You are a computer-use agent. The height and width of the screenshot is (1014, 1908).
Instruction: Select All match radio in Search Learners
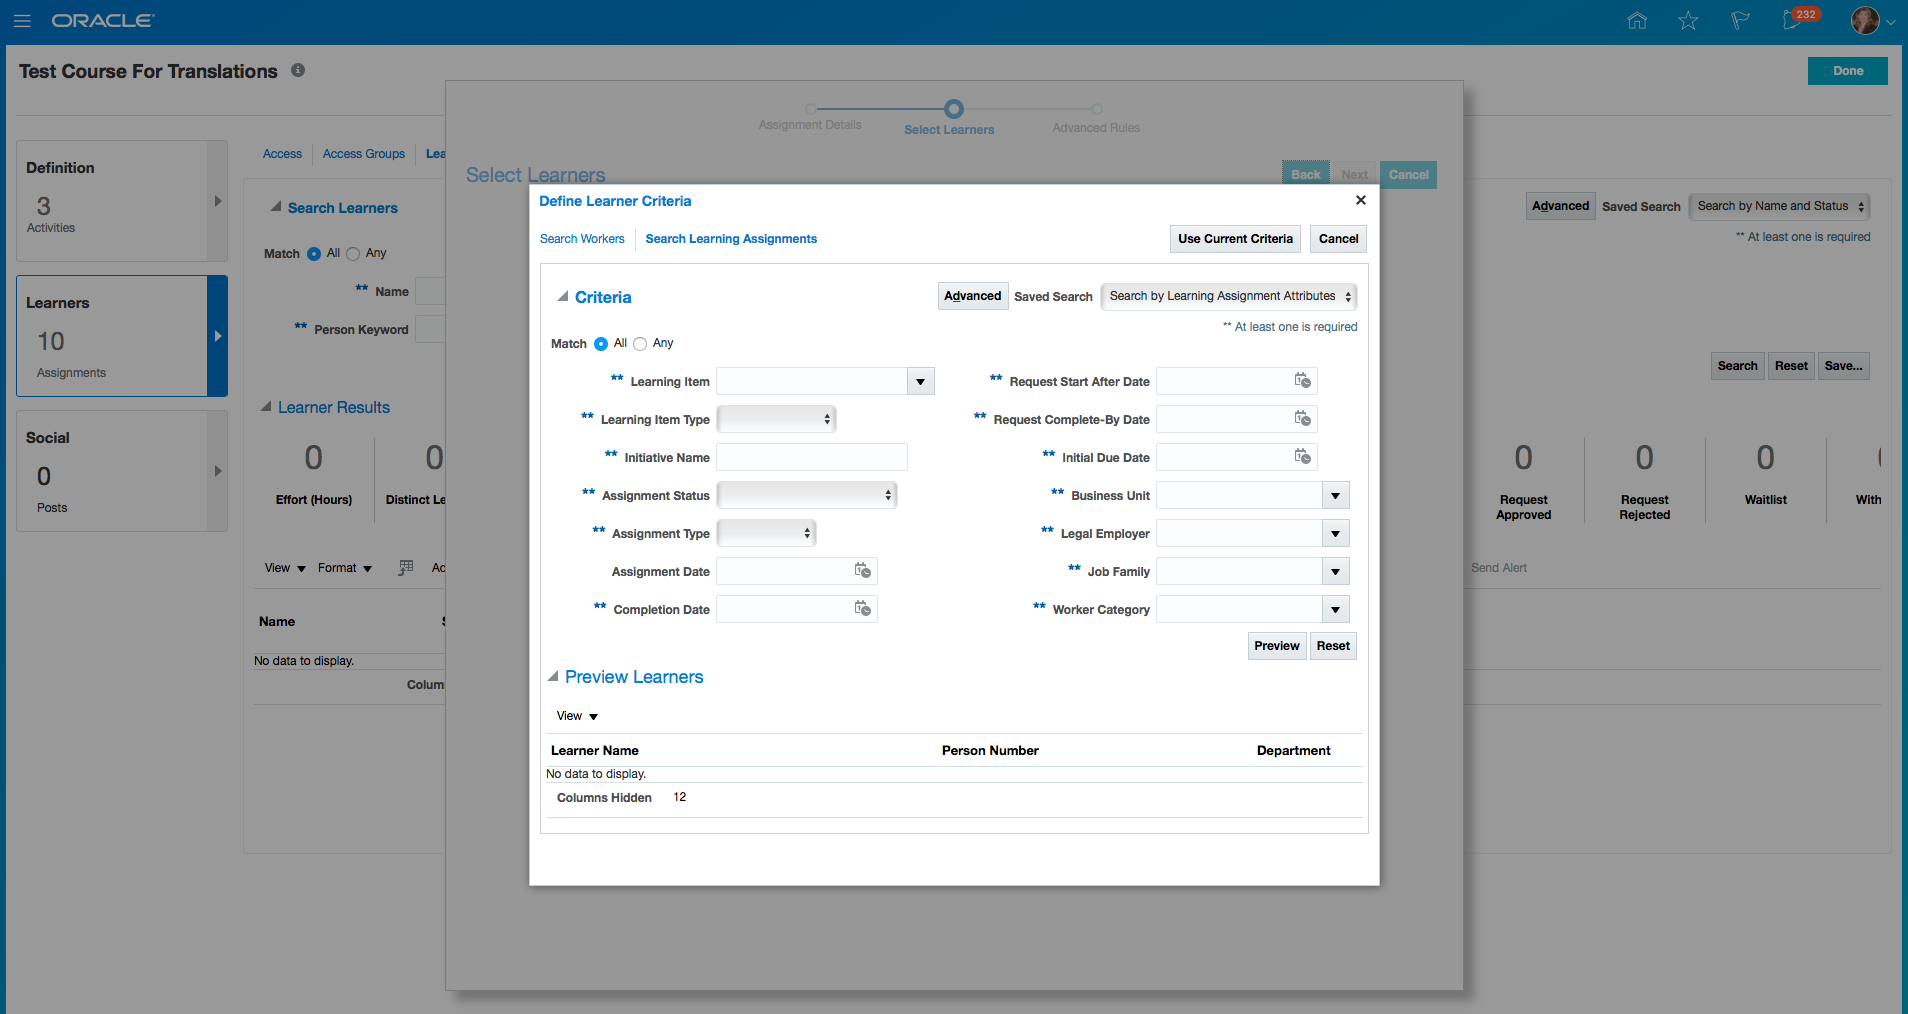[x=314, y=254]
